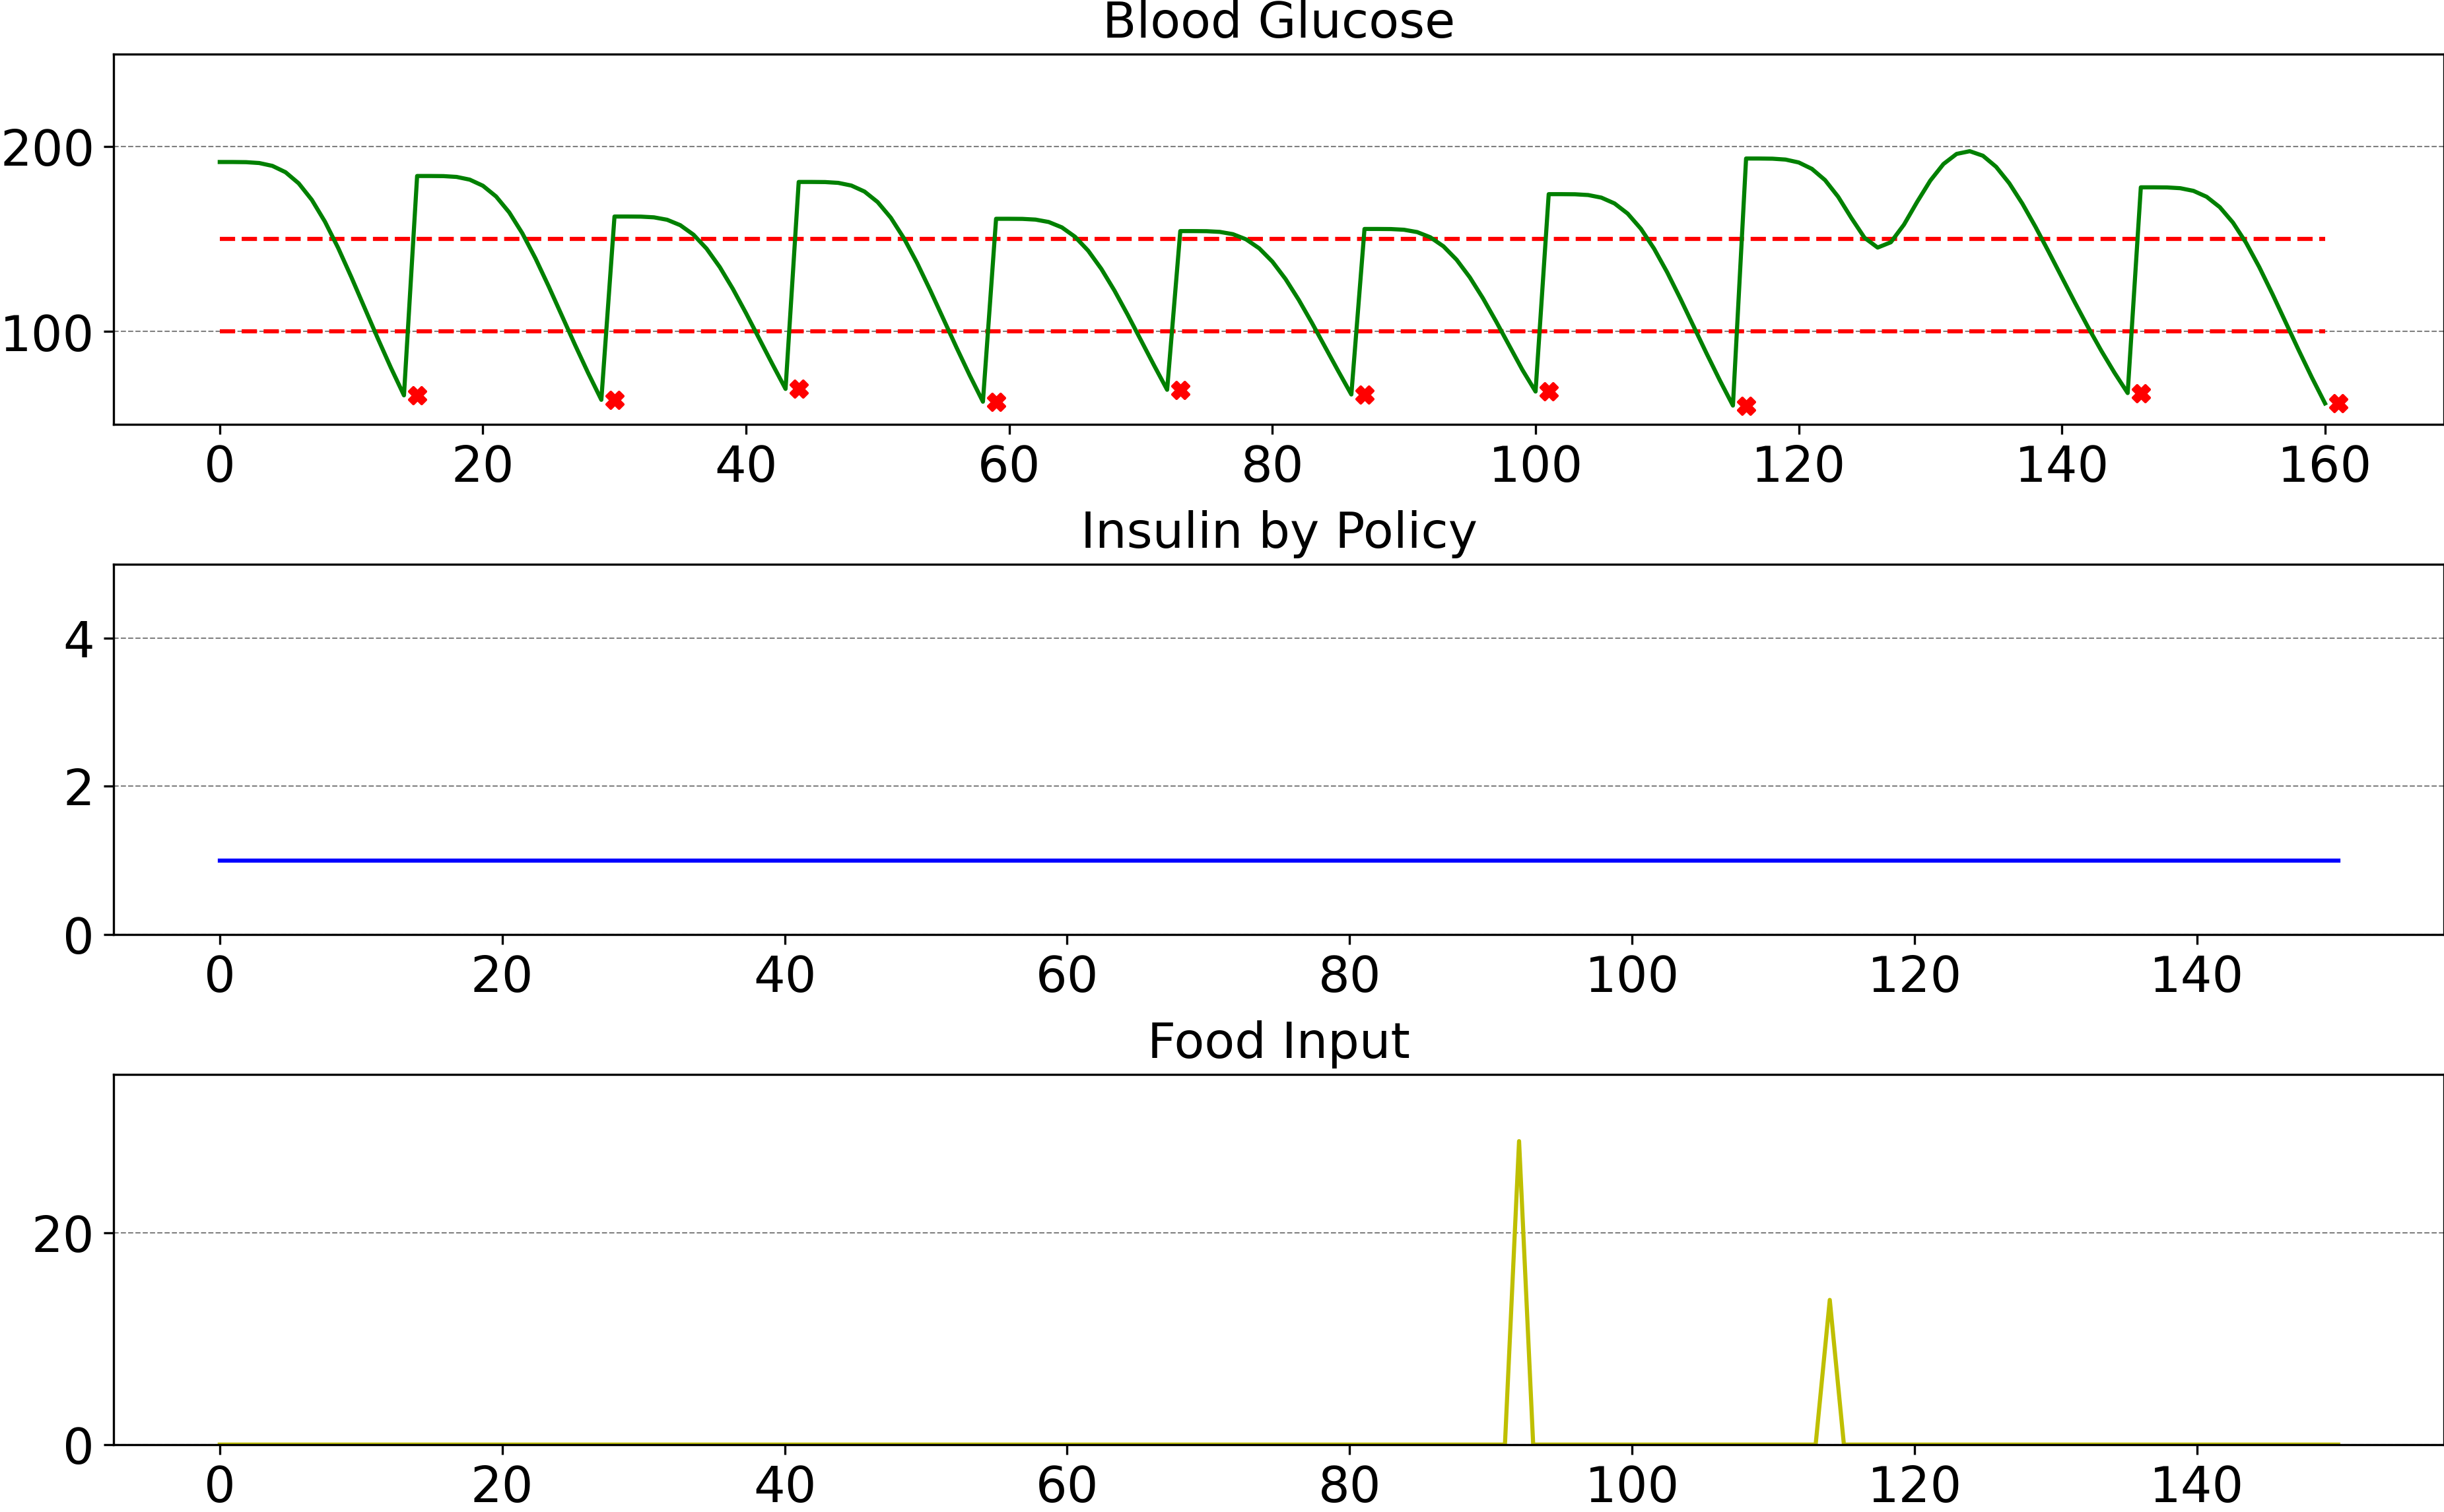Click the red X marker near time 116
The height and width of the screenshot is (1512, 2444).
[x=1746, y=406]
